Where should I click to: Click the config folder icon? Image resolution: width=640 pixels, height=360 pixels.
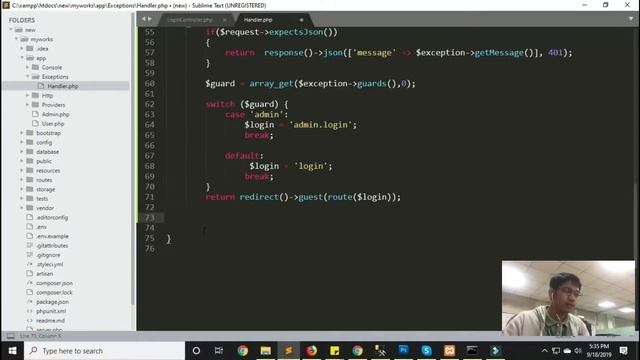tap(30, 142)
